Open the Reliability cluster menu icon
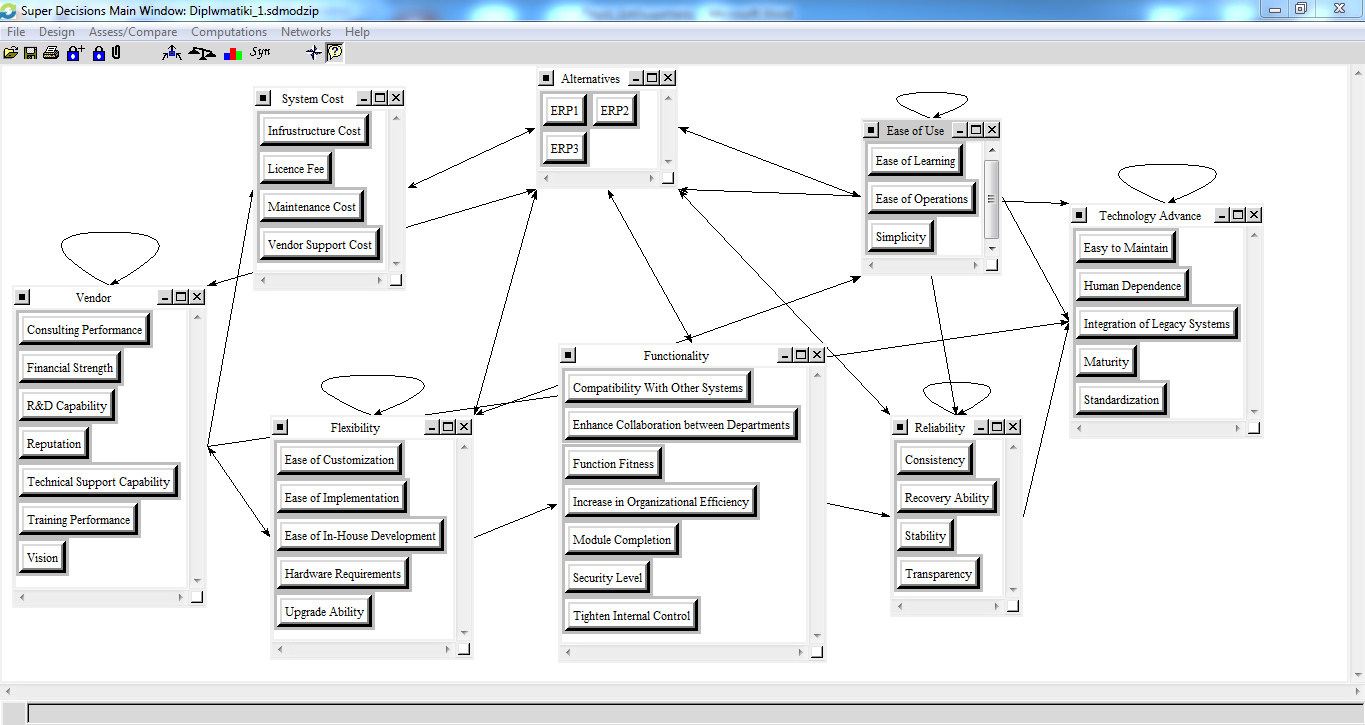Viewport: 1365px width, 725px height. pyautogui.click(x=900, y=427)
